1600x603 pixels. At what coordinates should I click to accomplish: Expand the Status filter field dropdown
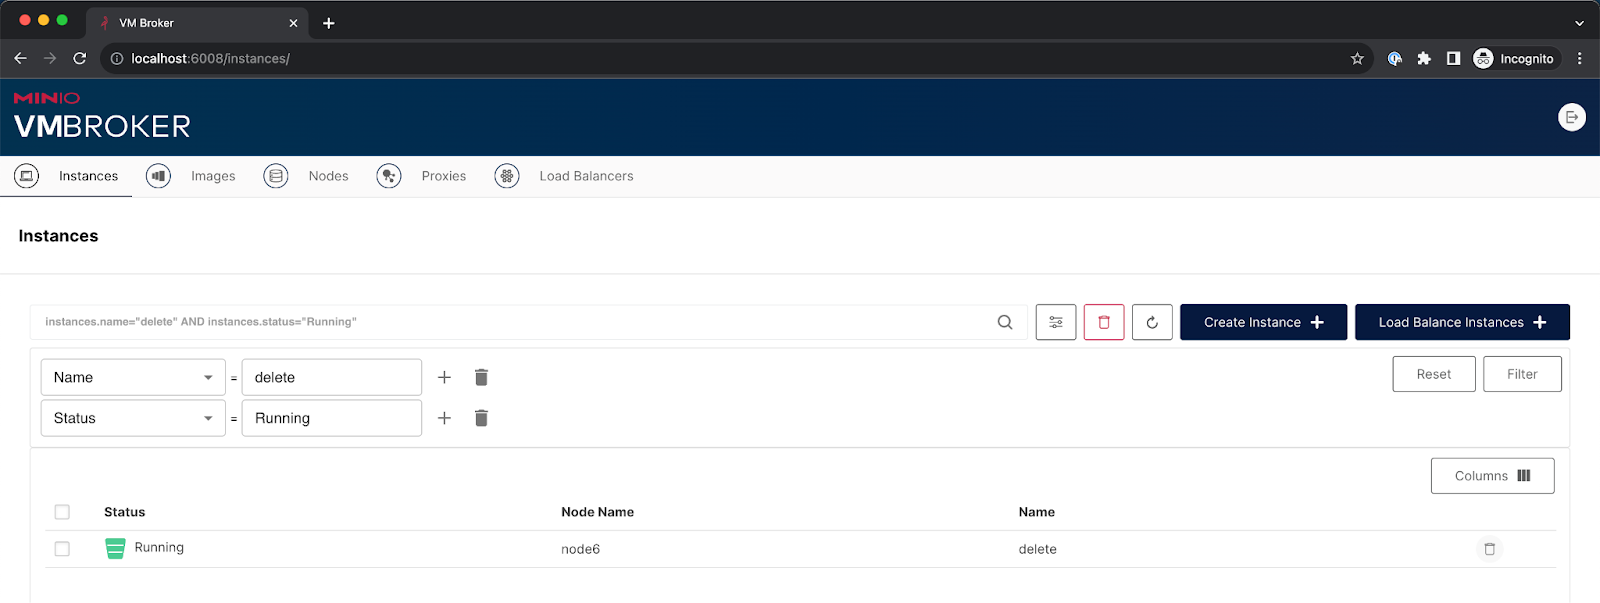pyautogui.click(x=132, y=418)
